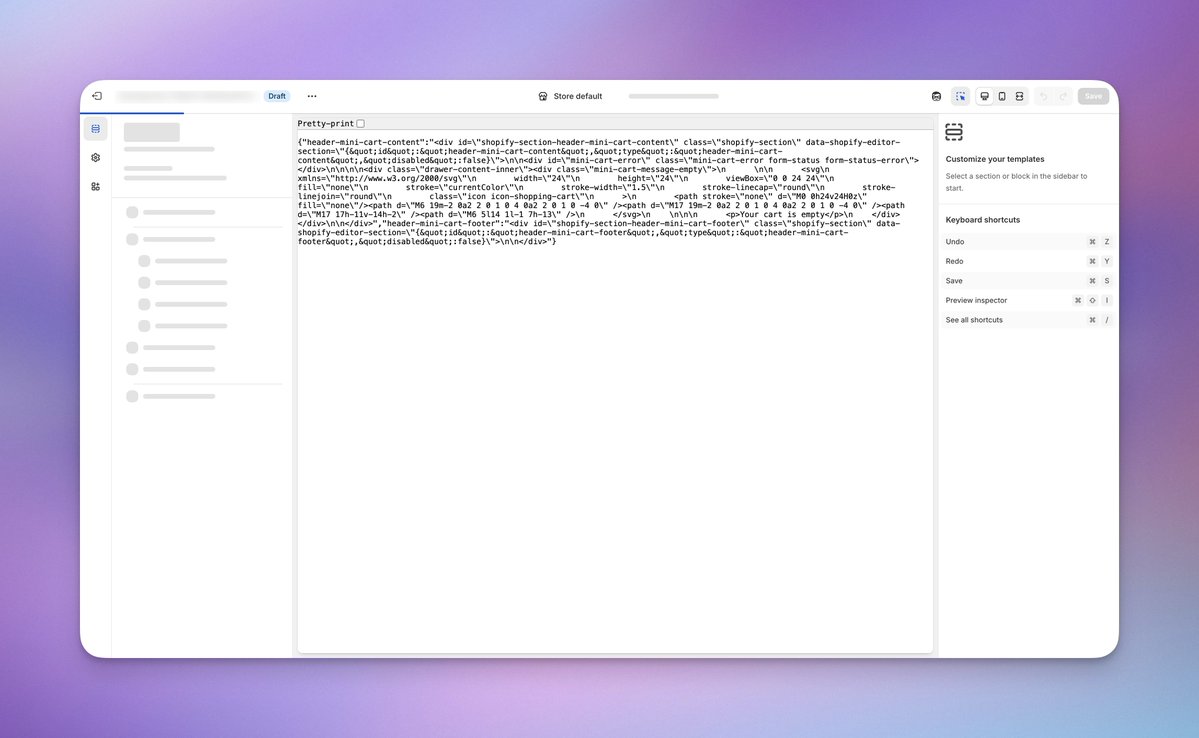Click the exit editor icon
Viewport: 1199px width, 738px height.
(x=97, y=96)
